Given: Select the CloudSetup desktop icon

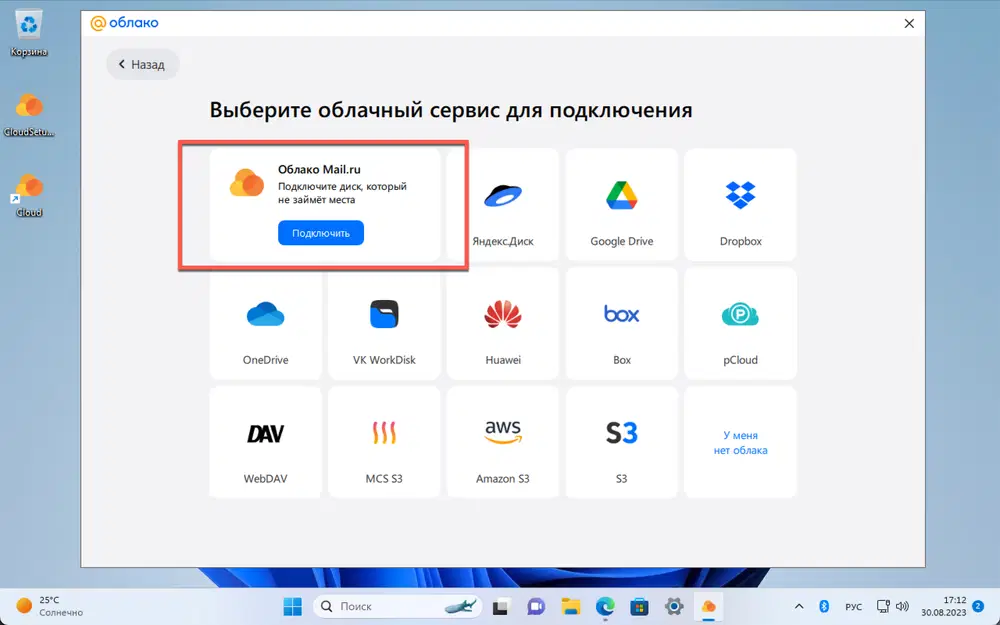Looking at the screenshot, I should pos(29,114).
